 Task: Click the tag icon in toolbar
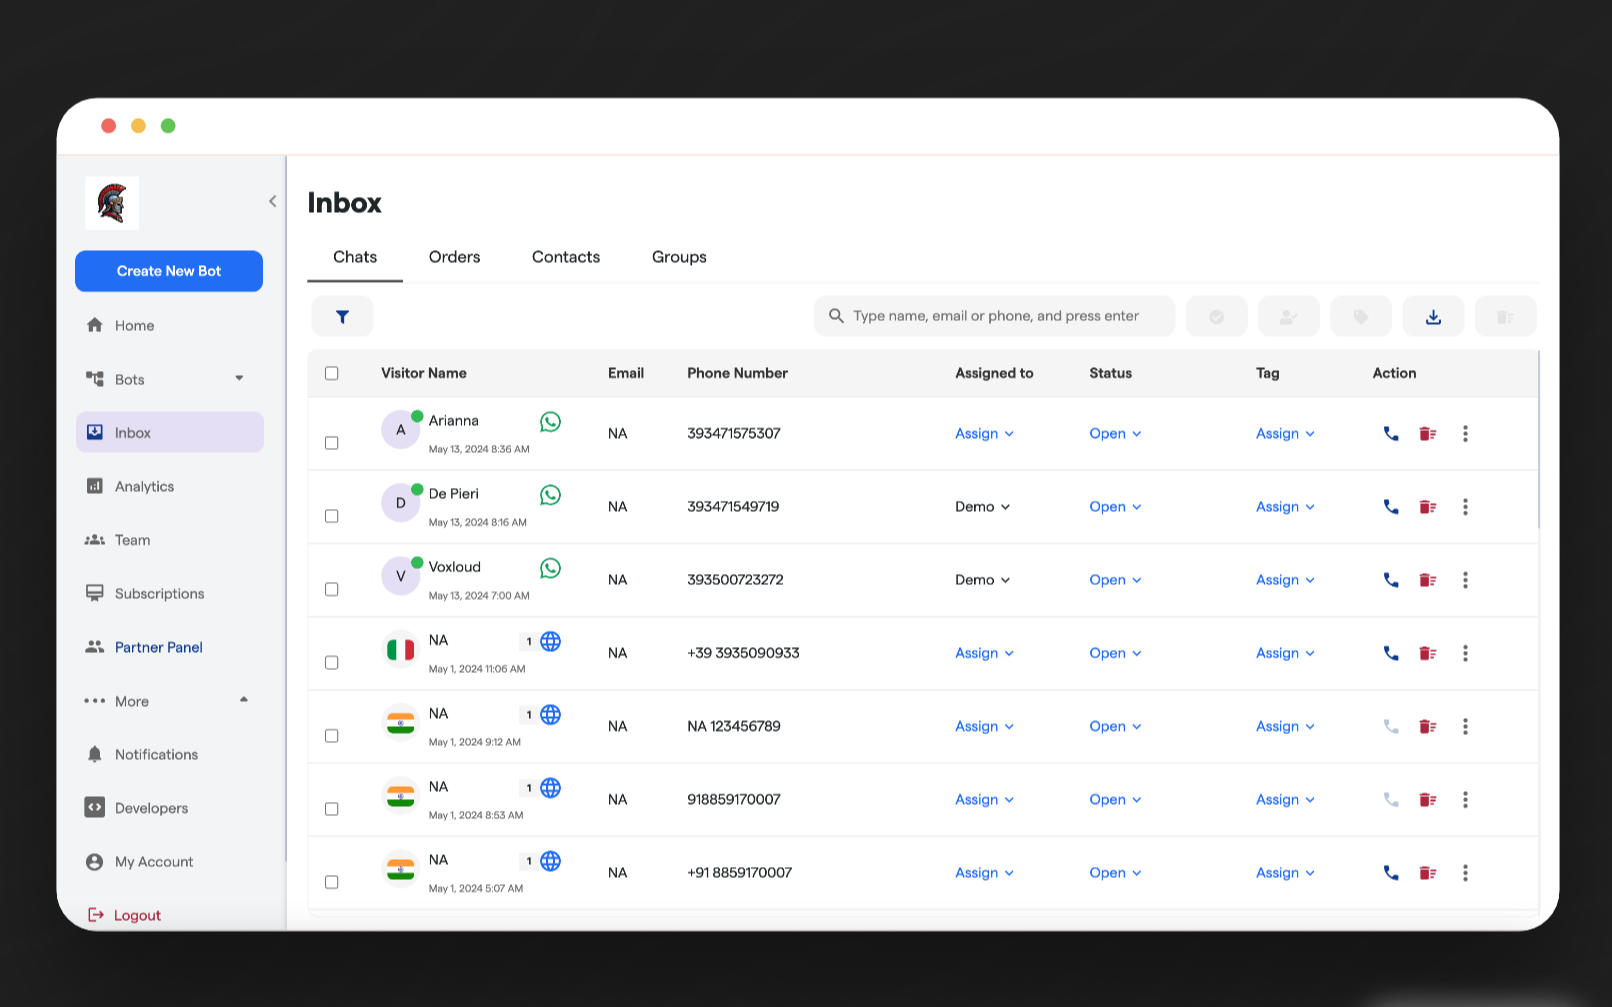point(1360,317)
